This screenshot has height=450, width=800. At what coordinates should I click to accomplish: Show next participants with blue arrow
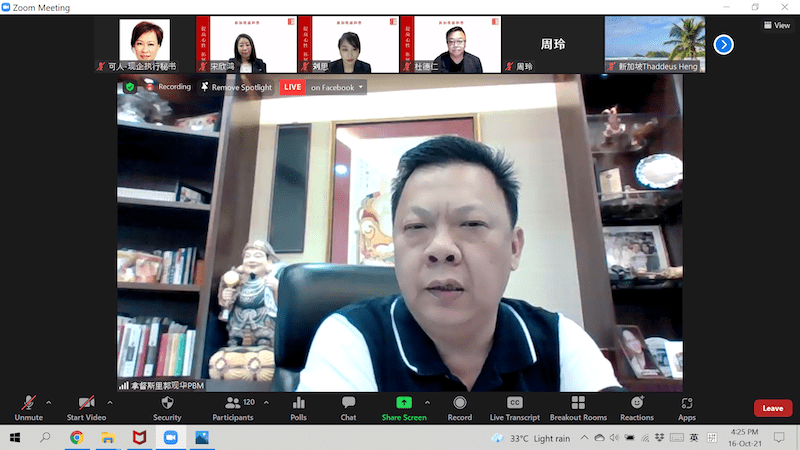pos(724,44)
